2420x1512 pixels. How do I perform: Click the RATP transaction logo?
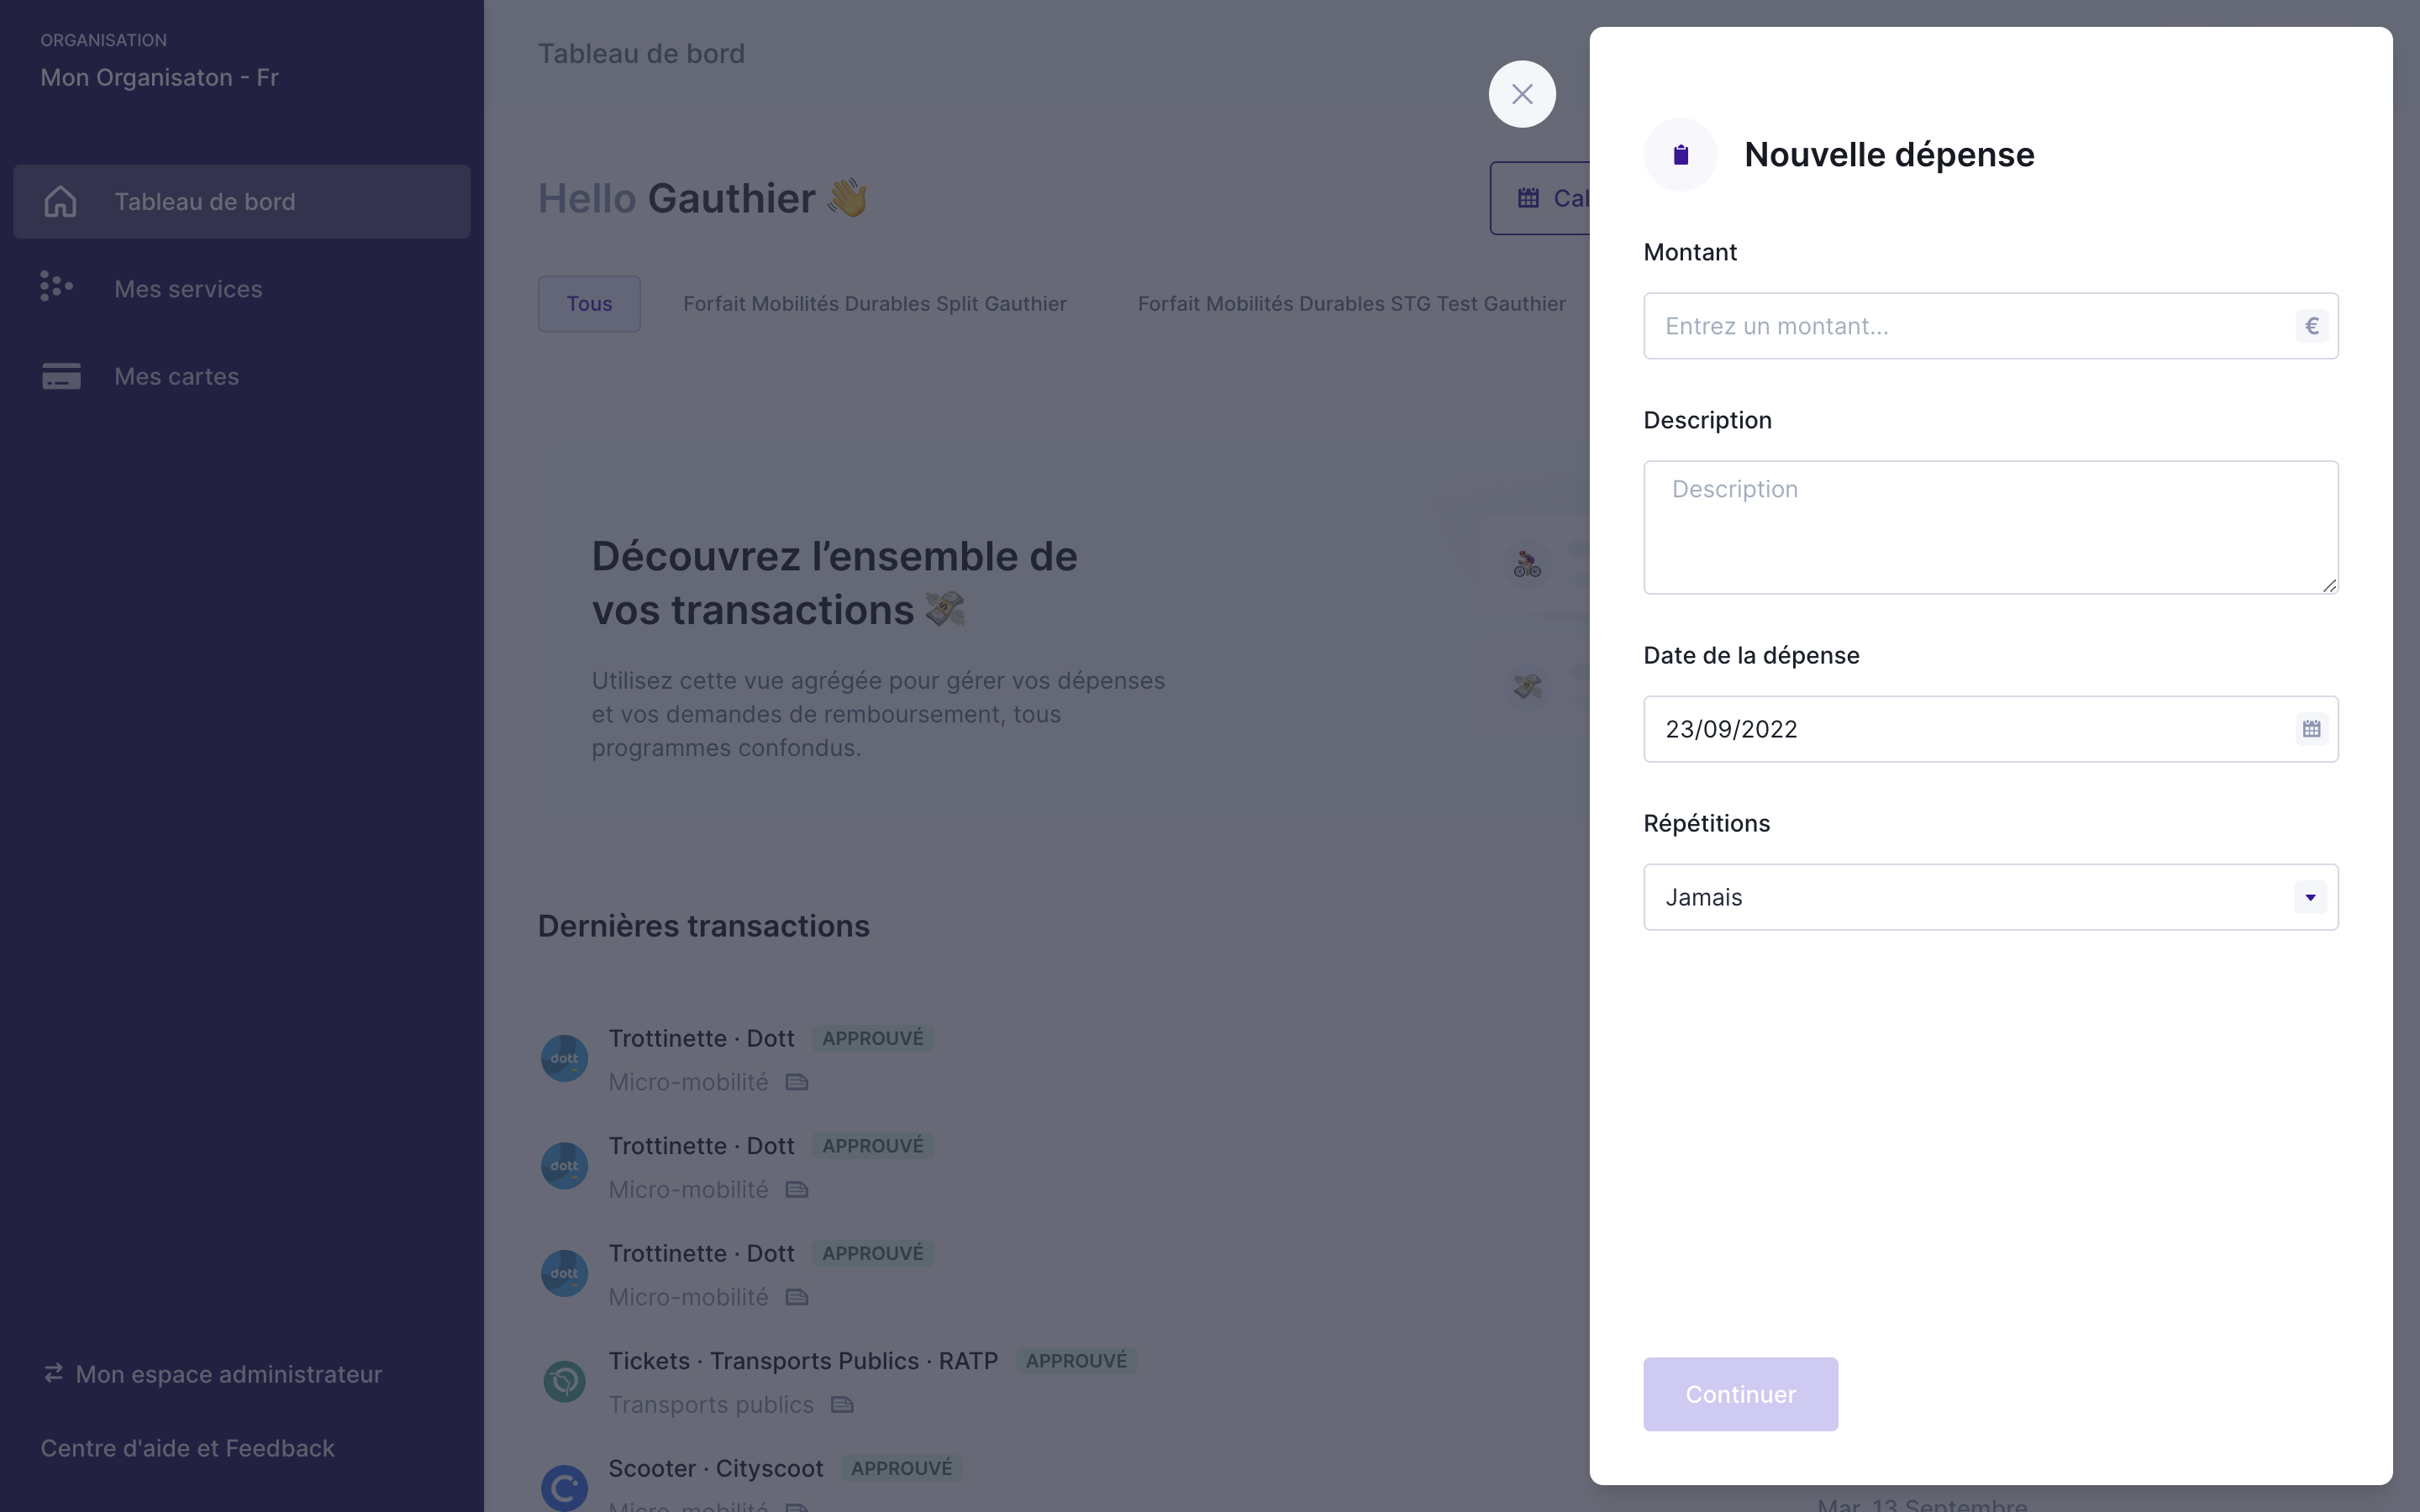coord(564,1381)
